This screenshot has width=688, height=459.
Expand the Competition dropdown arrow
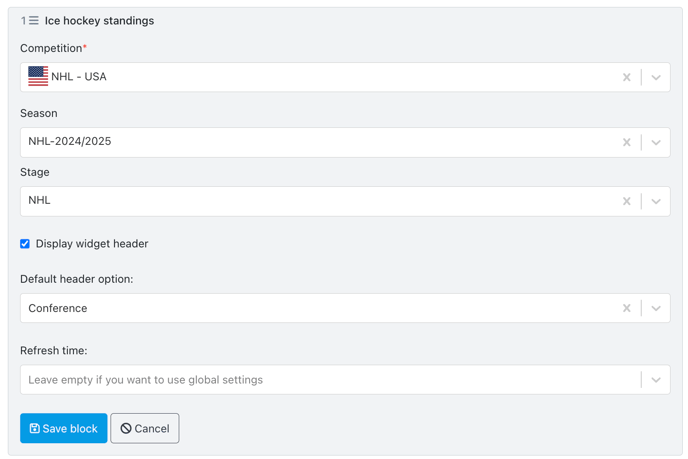pos(656,77)
